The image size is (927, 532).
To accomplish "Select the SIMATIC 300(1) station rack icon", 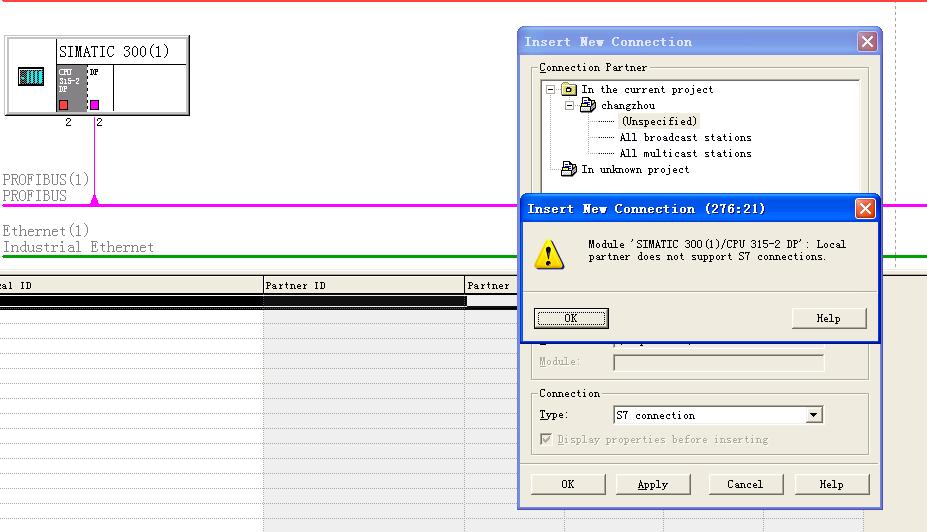I will tap(31, 76).
